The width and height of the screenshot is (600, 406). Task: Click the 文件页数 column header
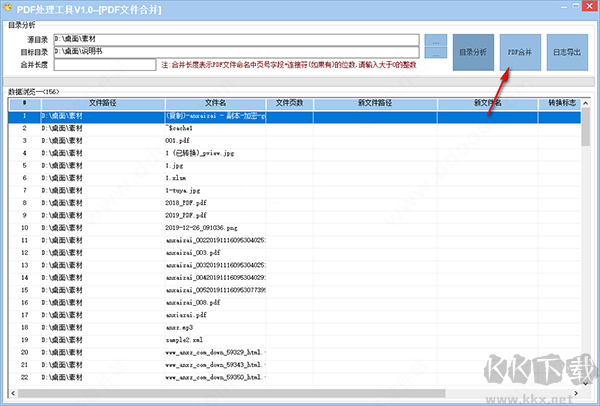(x=289, y=102)
